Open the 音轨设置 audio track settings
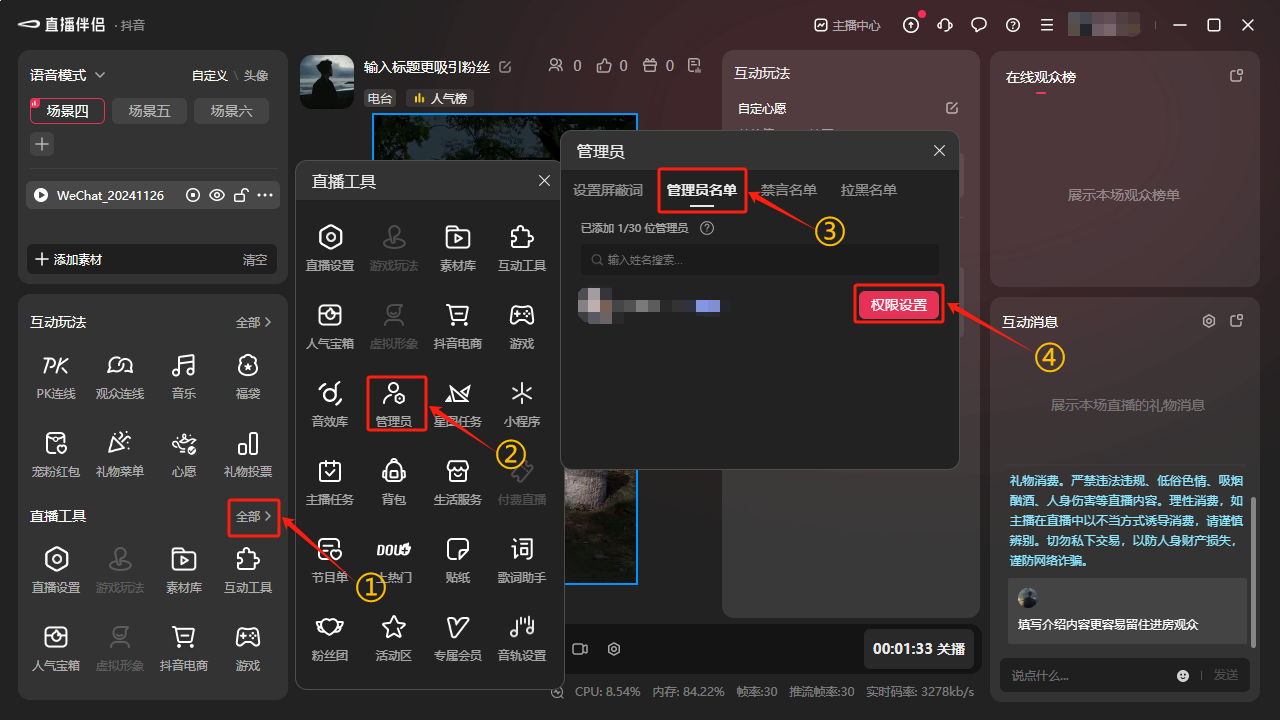The height and width of the screenshot is (720, 1280). pyautogui.click(x=522, y=637)
